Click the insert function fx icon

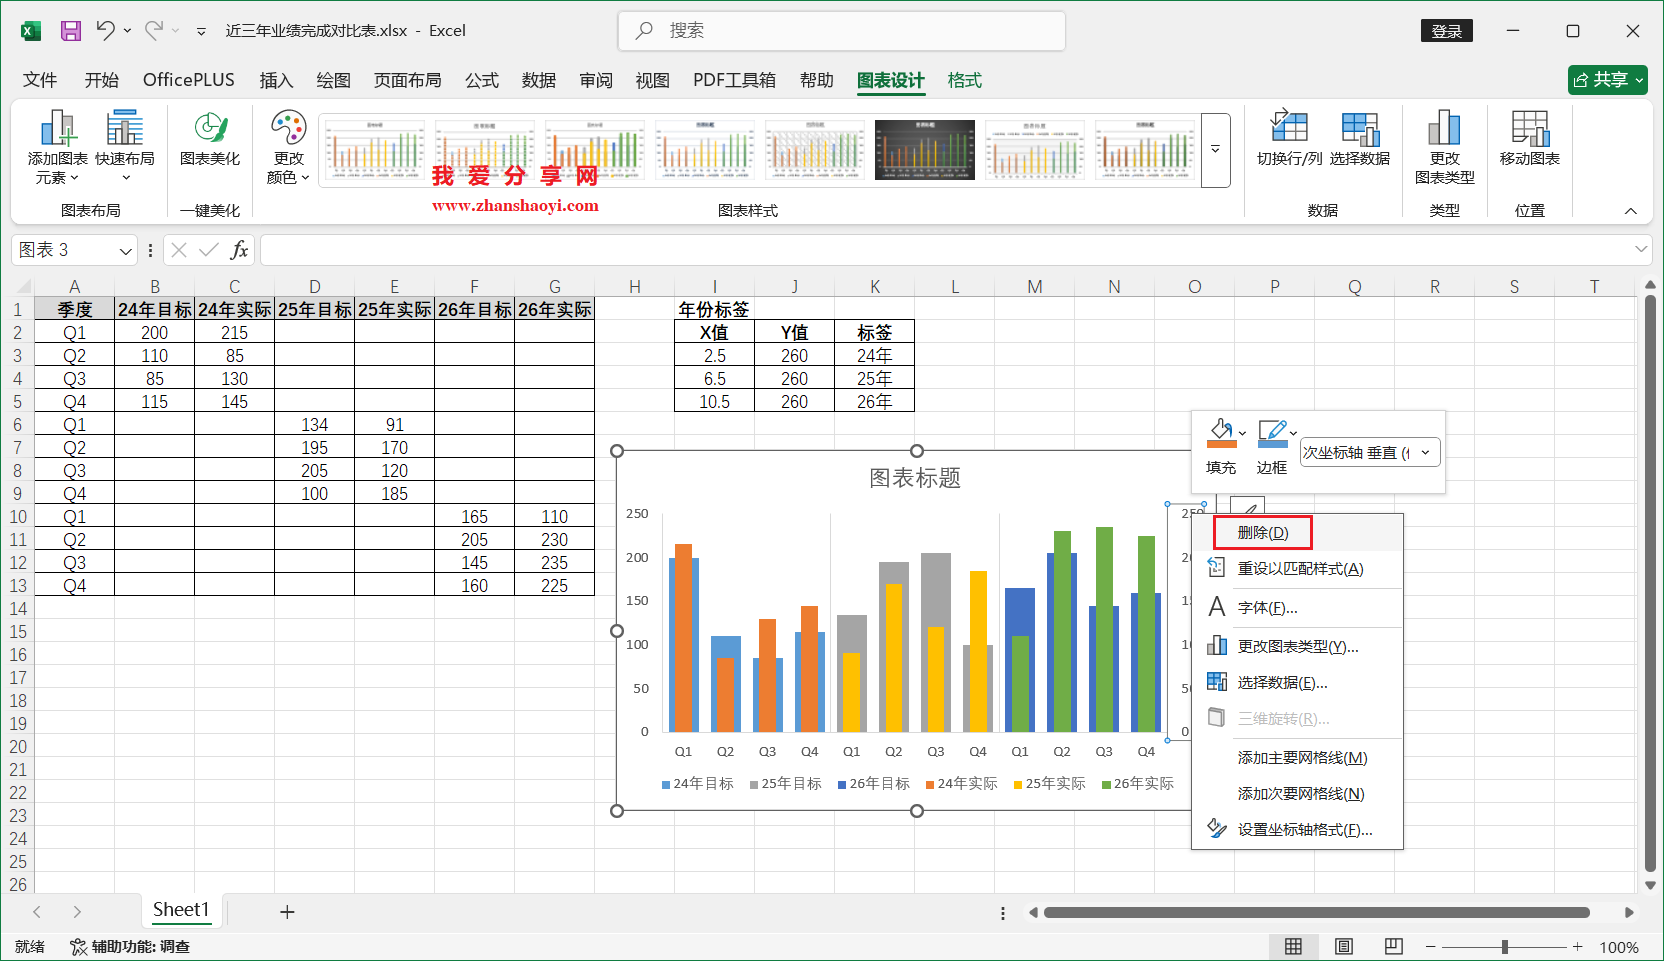pos(239,250)
